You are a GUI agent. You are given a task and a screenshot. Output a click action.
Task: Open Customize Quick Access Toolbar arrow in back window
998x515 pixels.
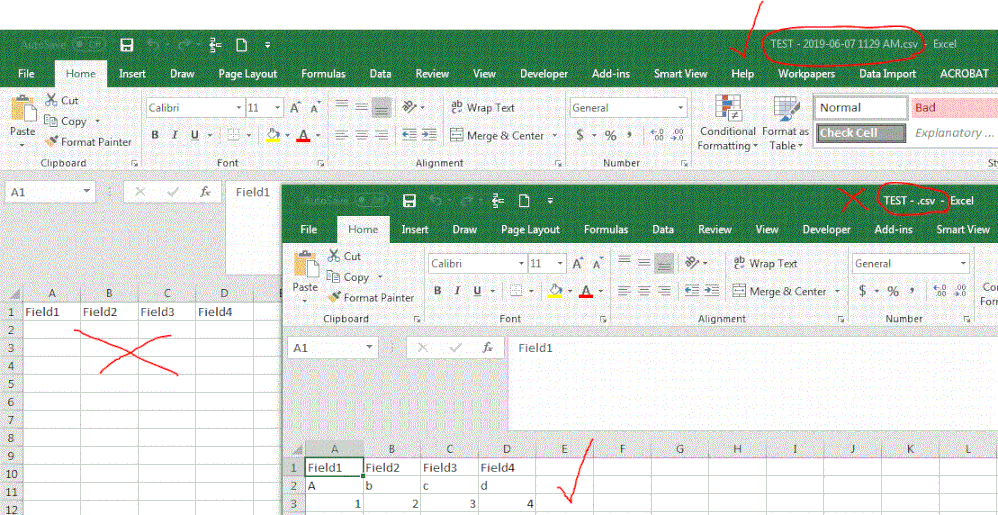pyautogui.click(x=268, y=46)
